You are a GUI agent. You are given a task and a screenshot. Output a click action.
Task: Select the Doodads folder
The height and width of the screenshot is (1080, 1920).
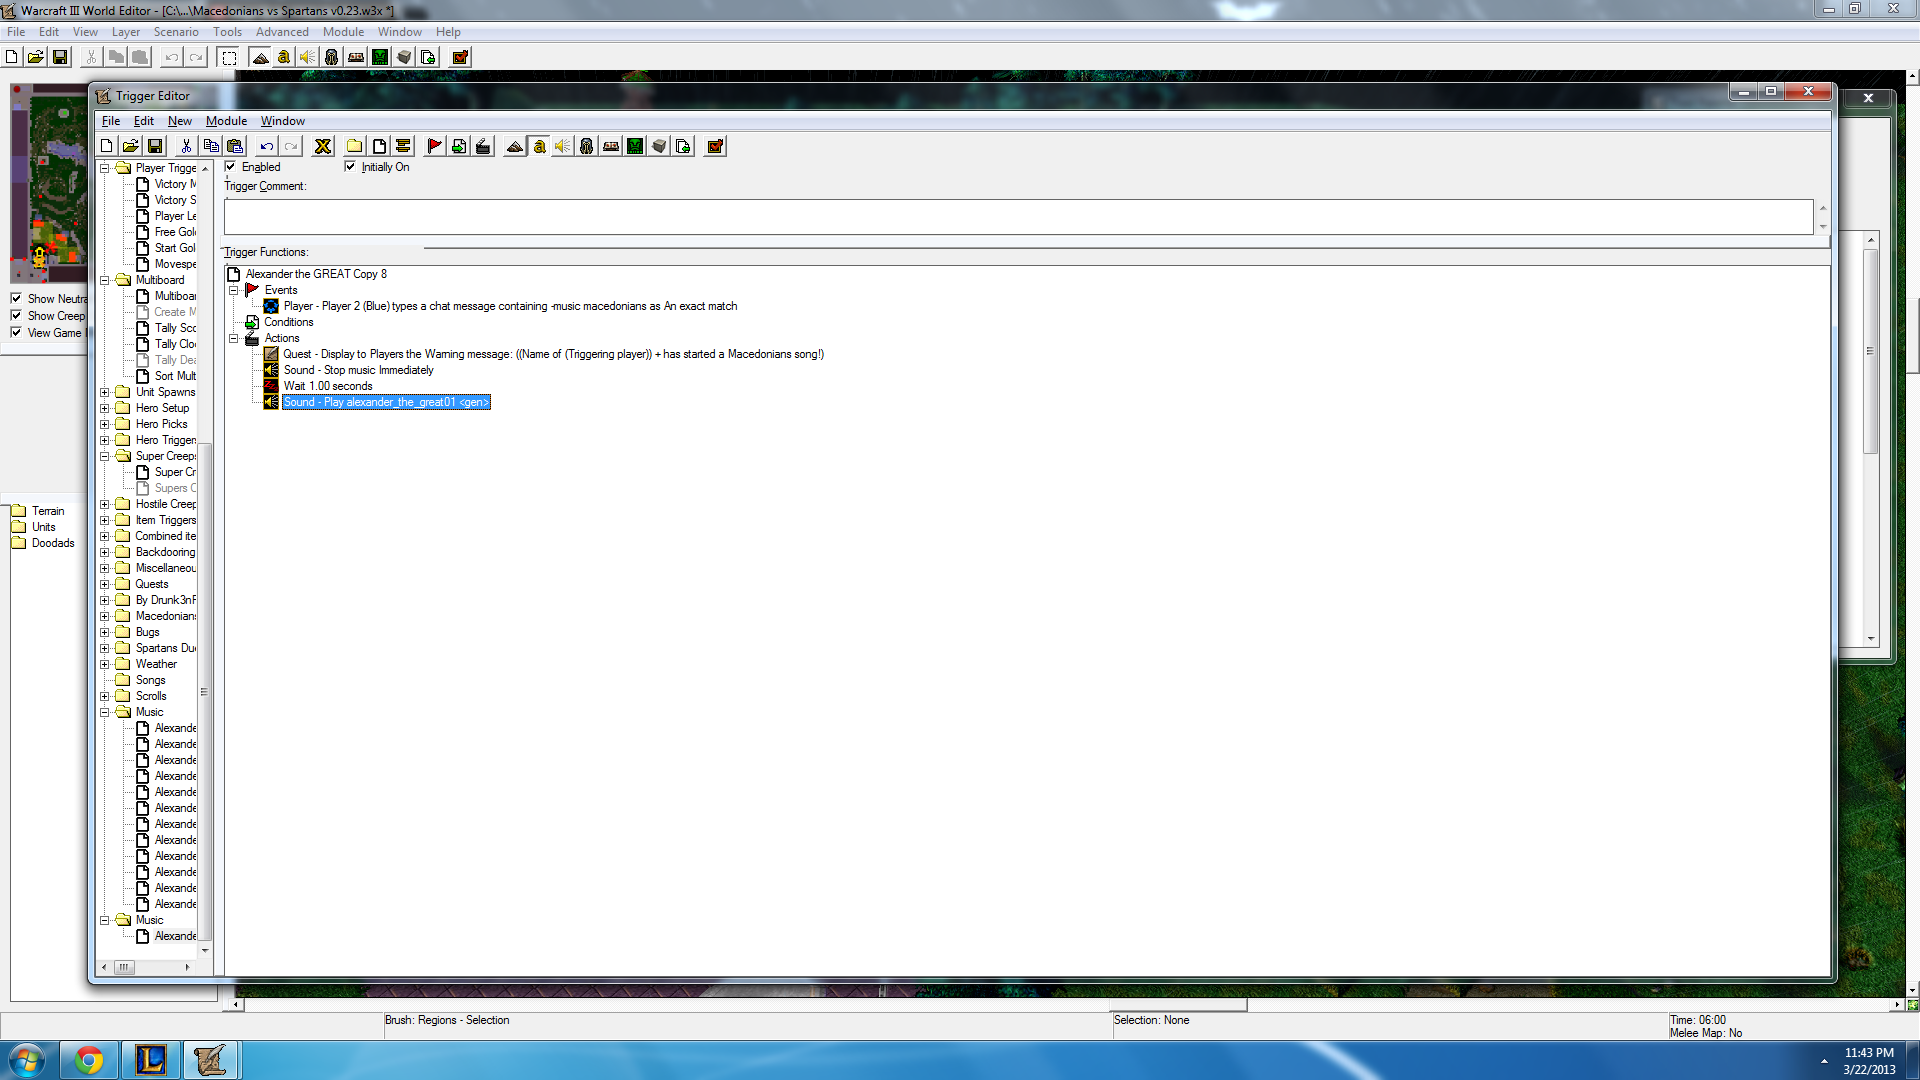(53, 543)
